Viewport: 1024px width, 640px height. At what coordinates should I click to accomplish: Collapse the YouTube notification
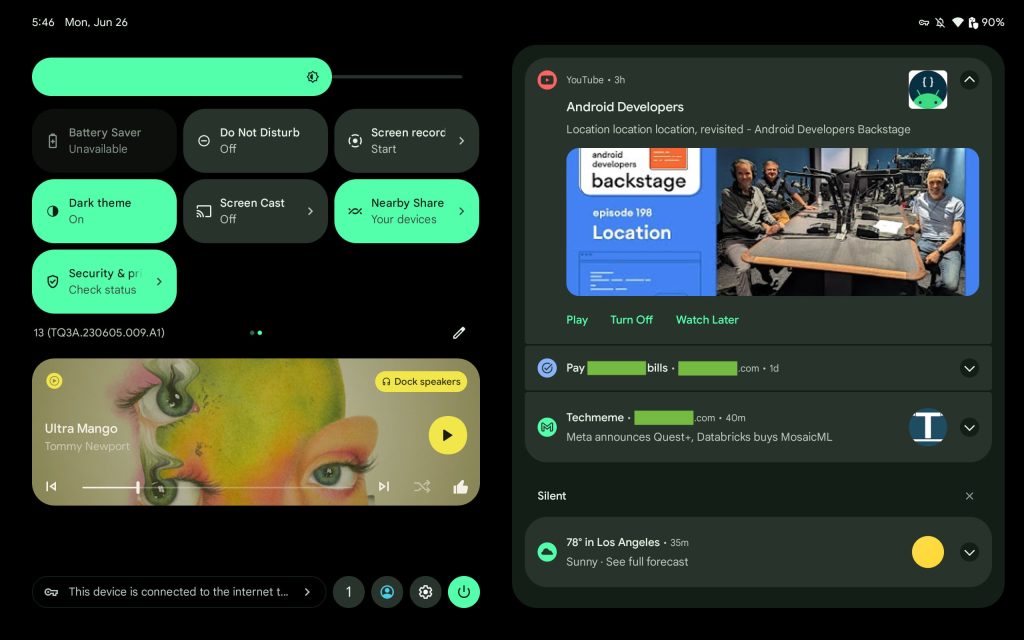tap(968, 80)
